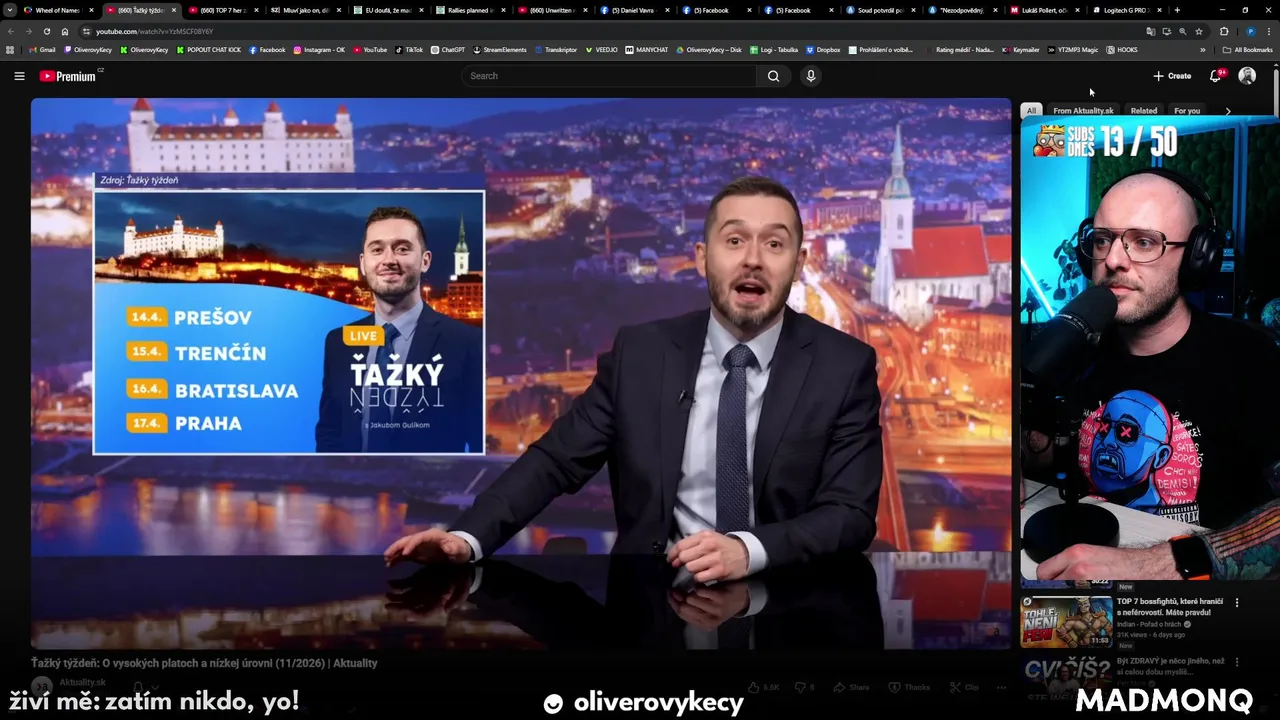
Task: Open the tab search dropdown arrow
Action: [x=10, y=10]
